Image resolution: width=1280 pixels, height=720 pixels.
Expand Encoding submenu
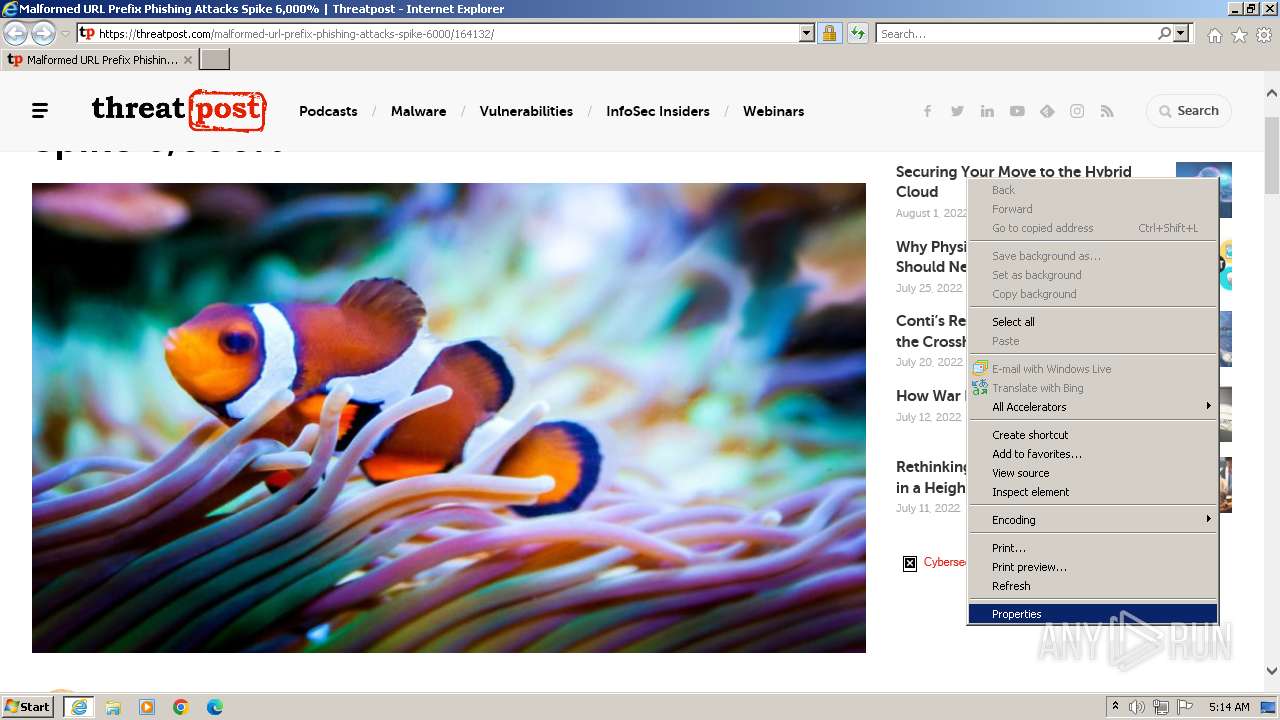click(x=1093, y=520)
